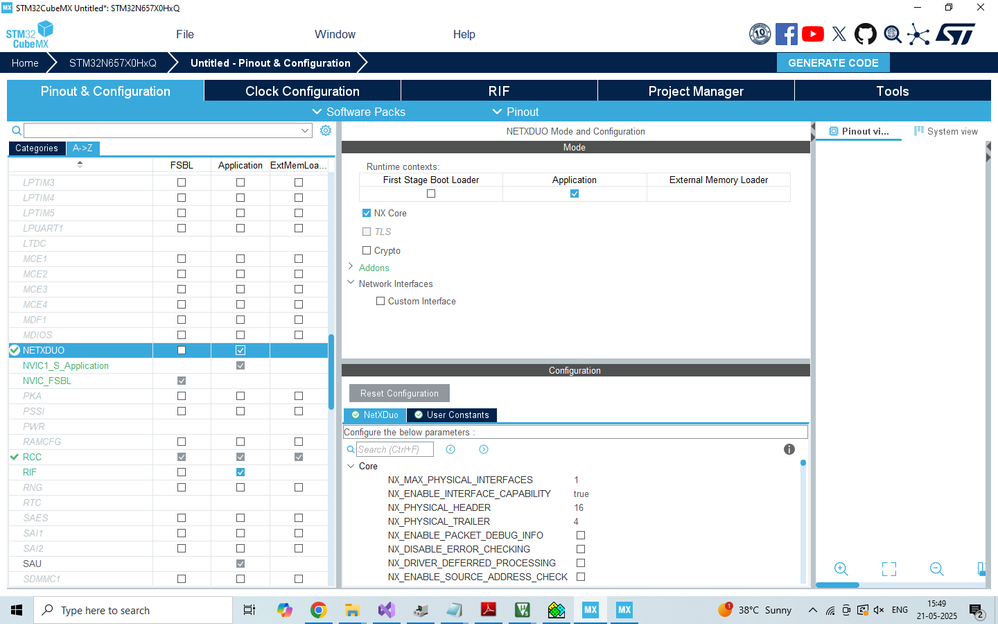The width and height of the screenshot is (998, 624).
Task: Enable the TLS checkbox under Mode
Action: tap(366, 231)
